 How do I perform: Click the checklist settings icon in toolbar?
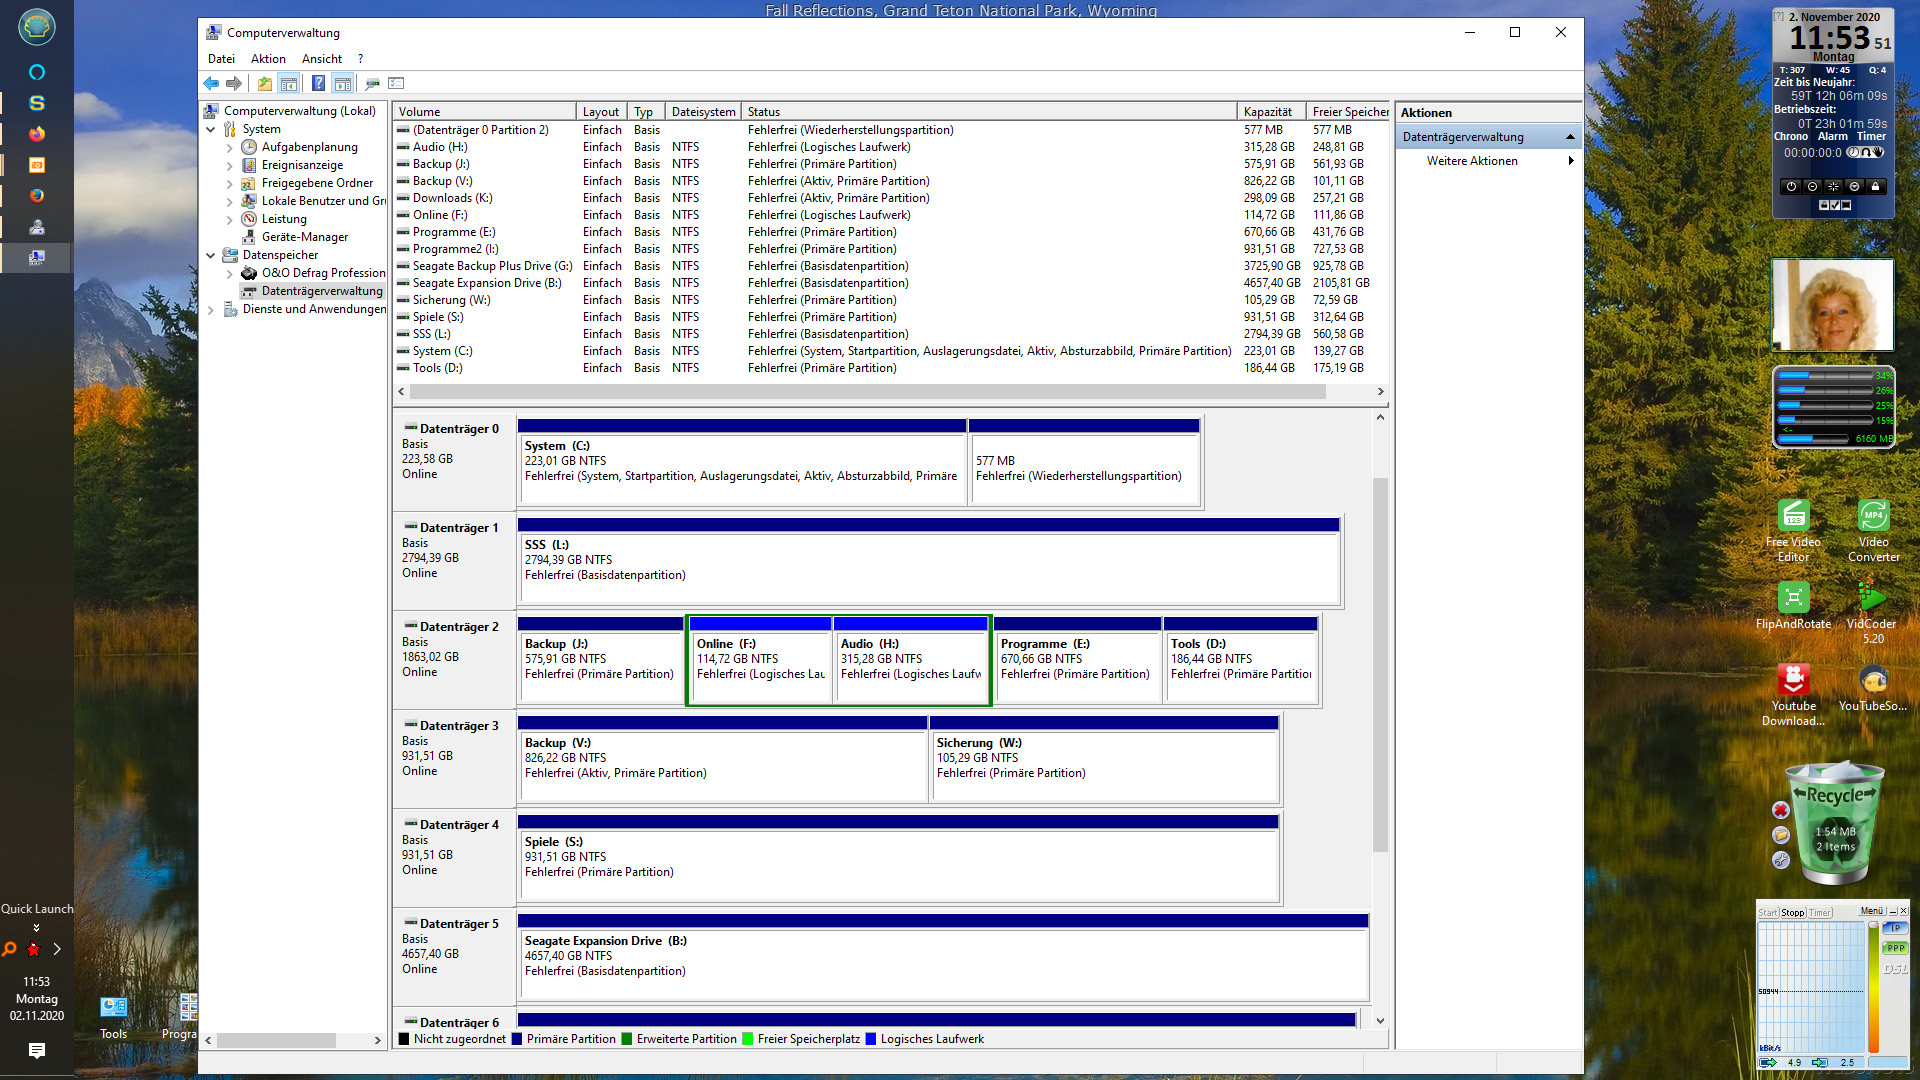(396, 83)
